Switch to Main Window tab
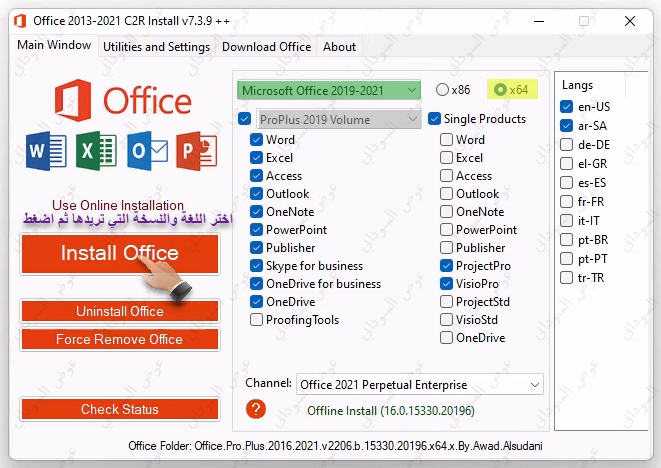The height and width of the screenshot is (468, 661). [54, 45]
